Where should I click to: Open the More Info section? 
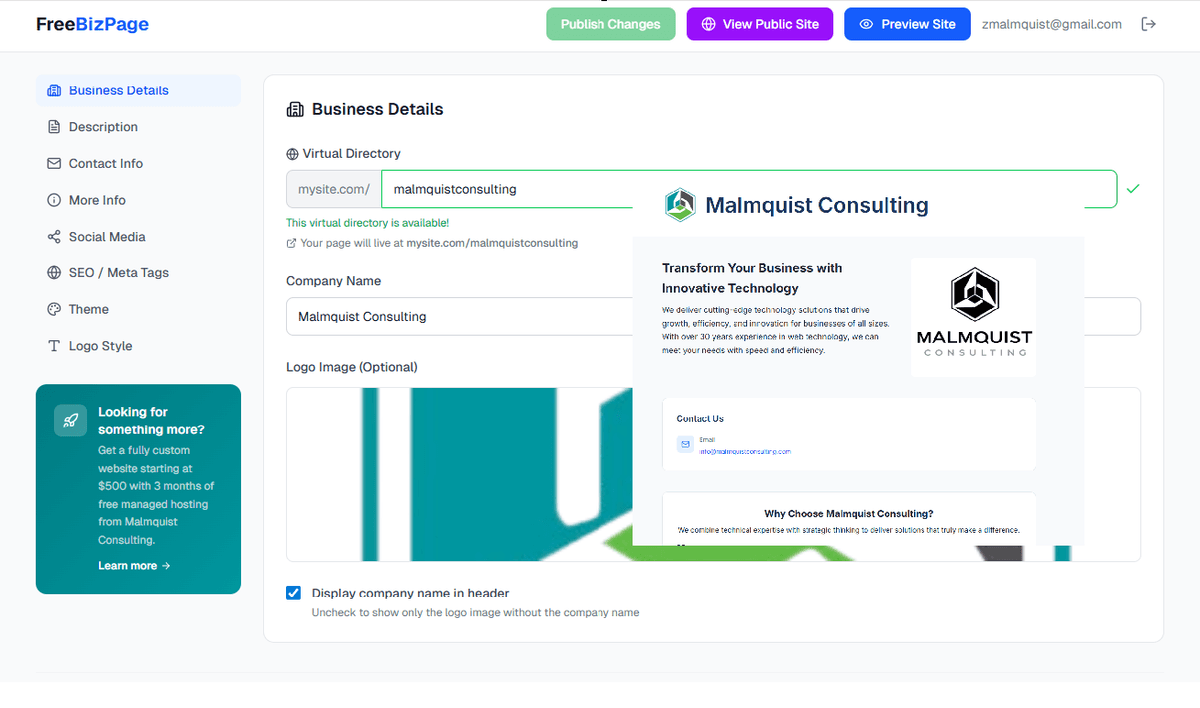coord(97,200)
